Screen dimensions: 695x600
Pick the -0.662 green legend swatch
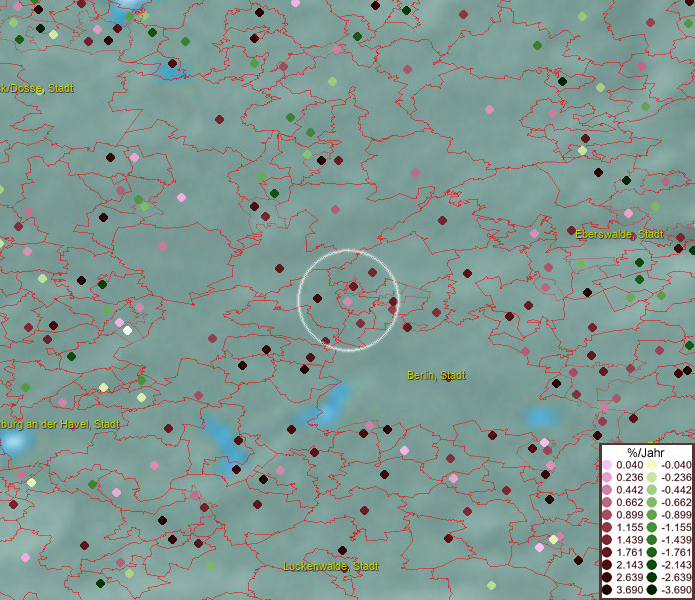[x=652, y=503]
